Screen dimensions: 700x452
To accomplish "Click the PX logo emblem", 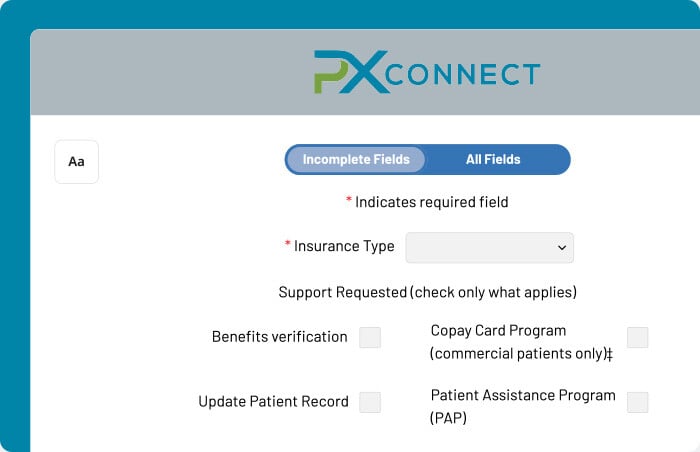I will [x=351, y=72].
